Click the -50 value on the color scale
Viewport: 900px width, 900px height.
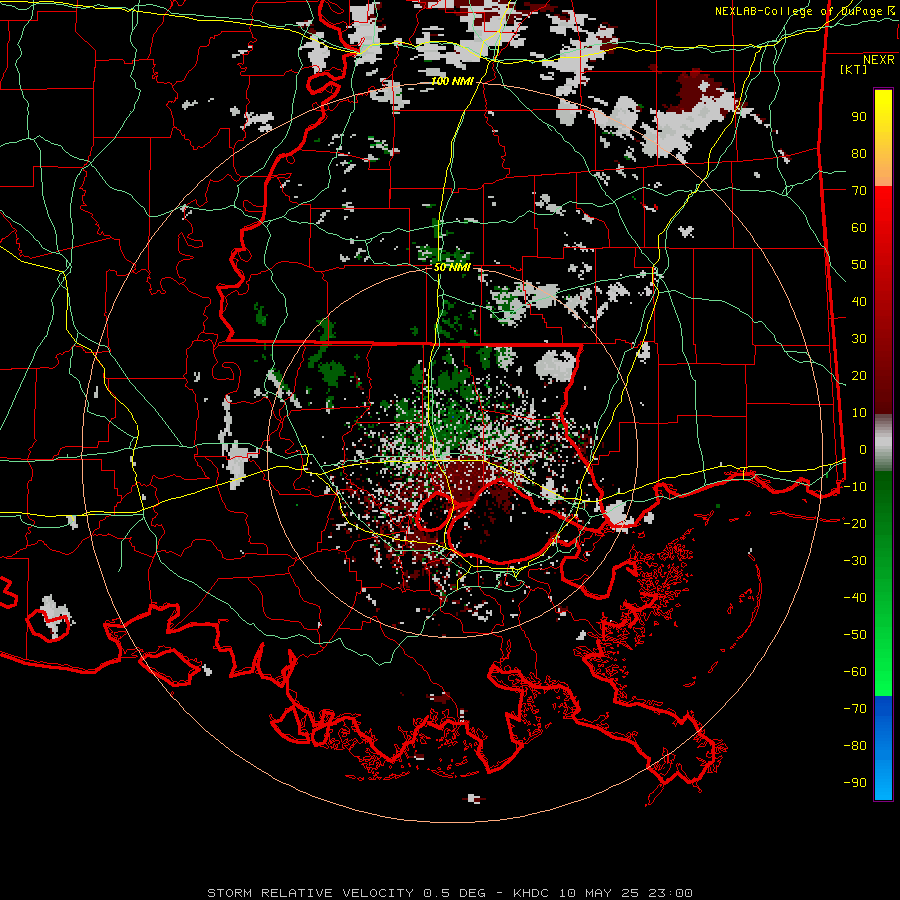click(x=855, y=635)
